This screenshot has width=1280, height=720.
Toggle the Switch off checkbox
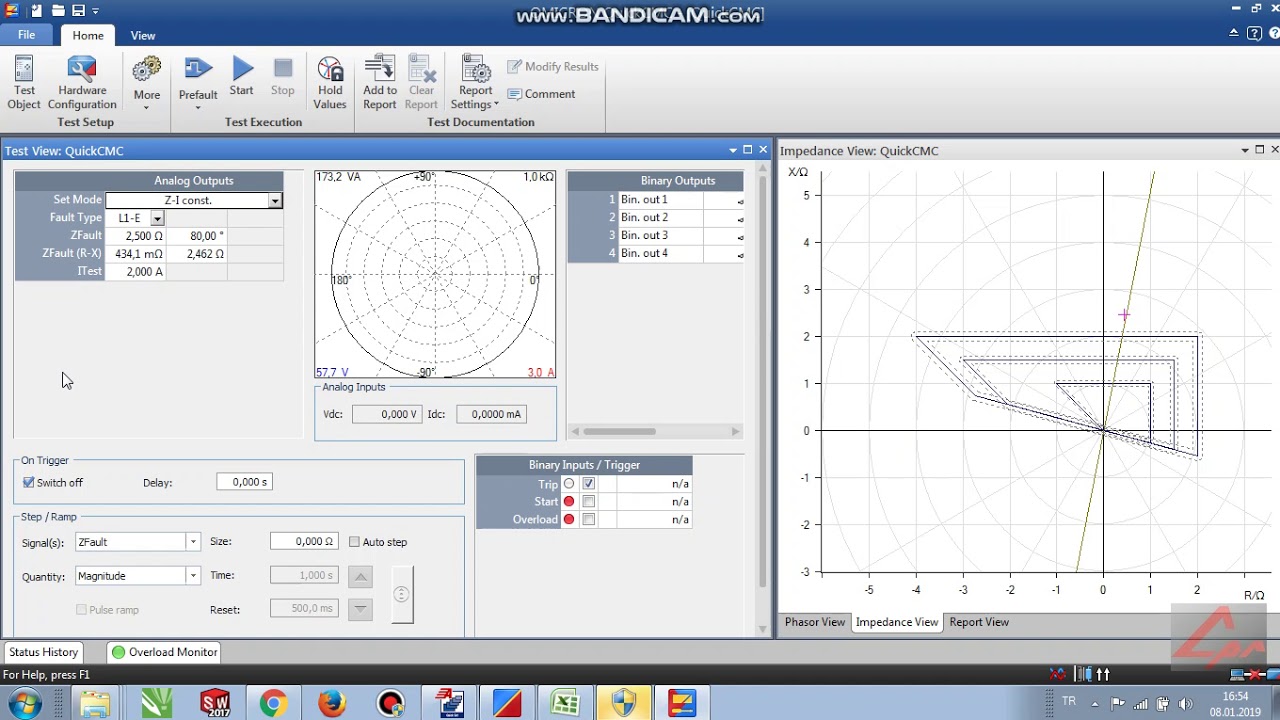pos(29,482)
